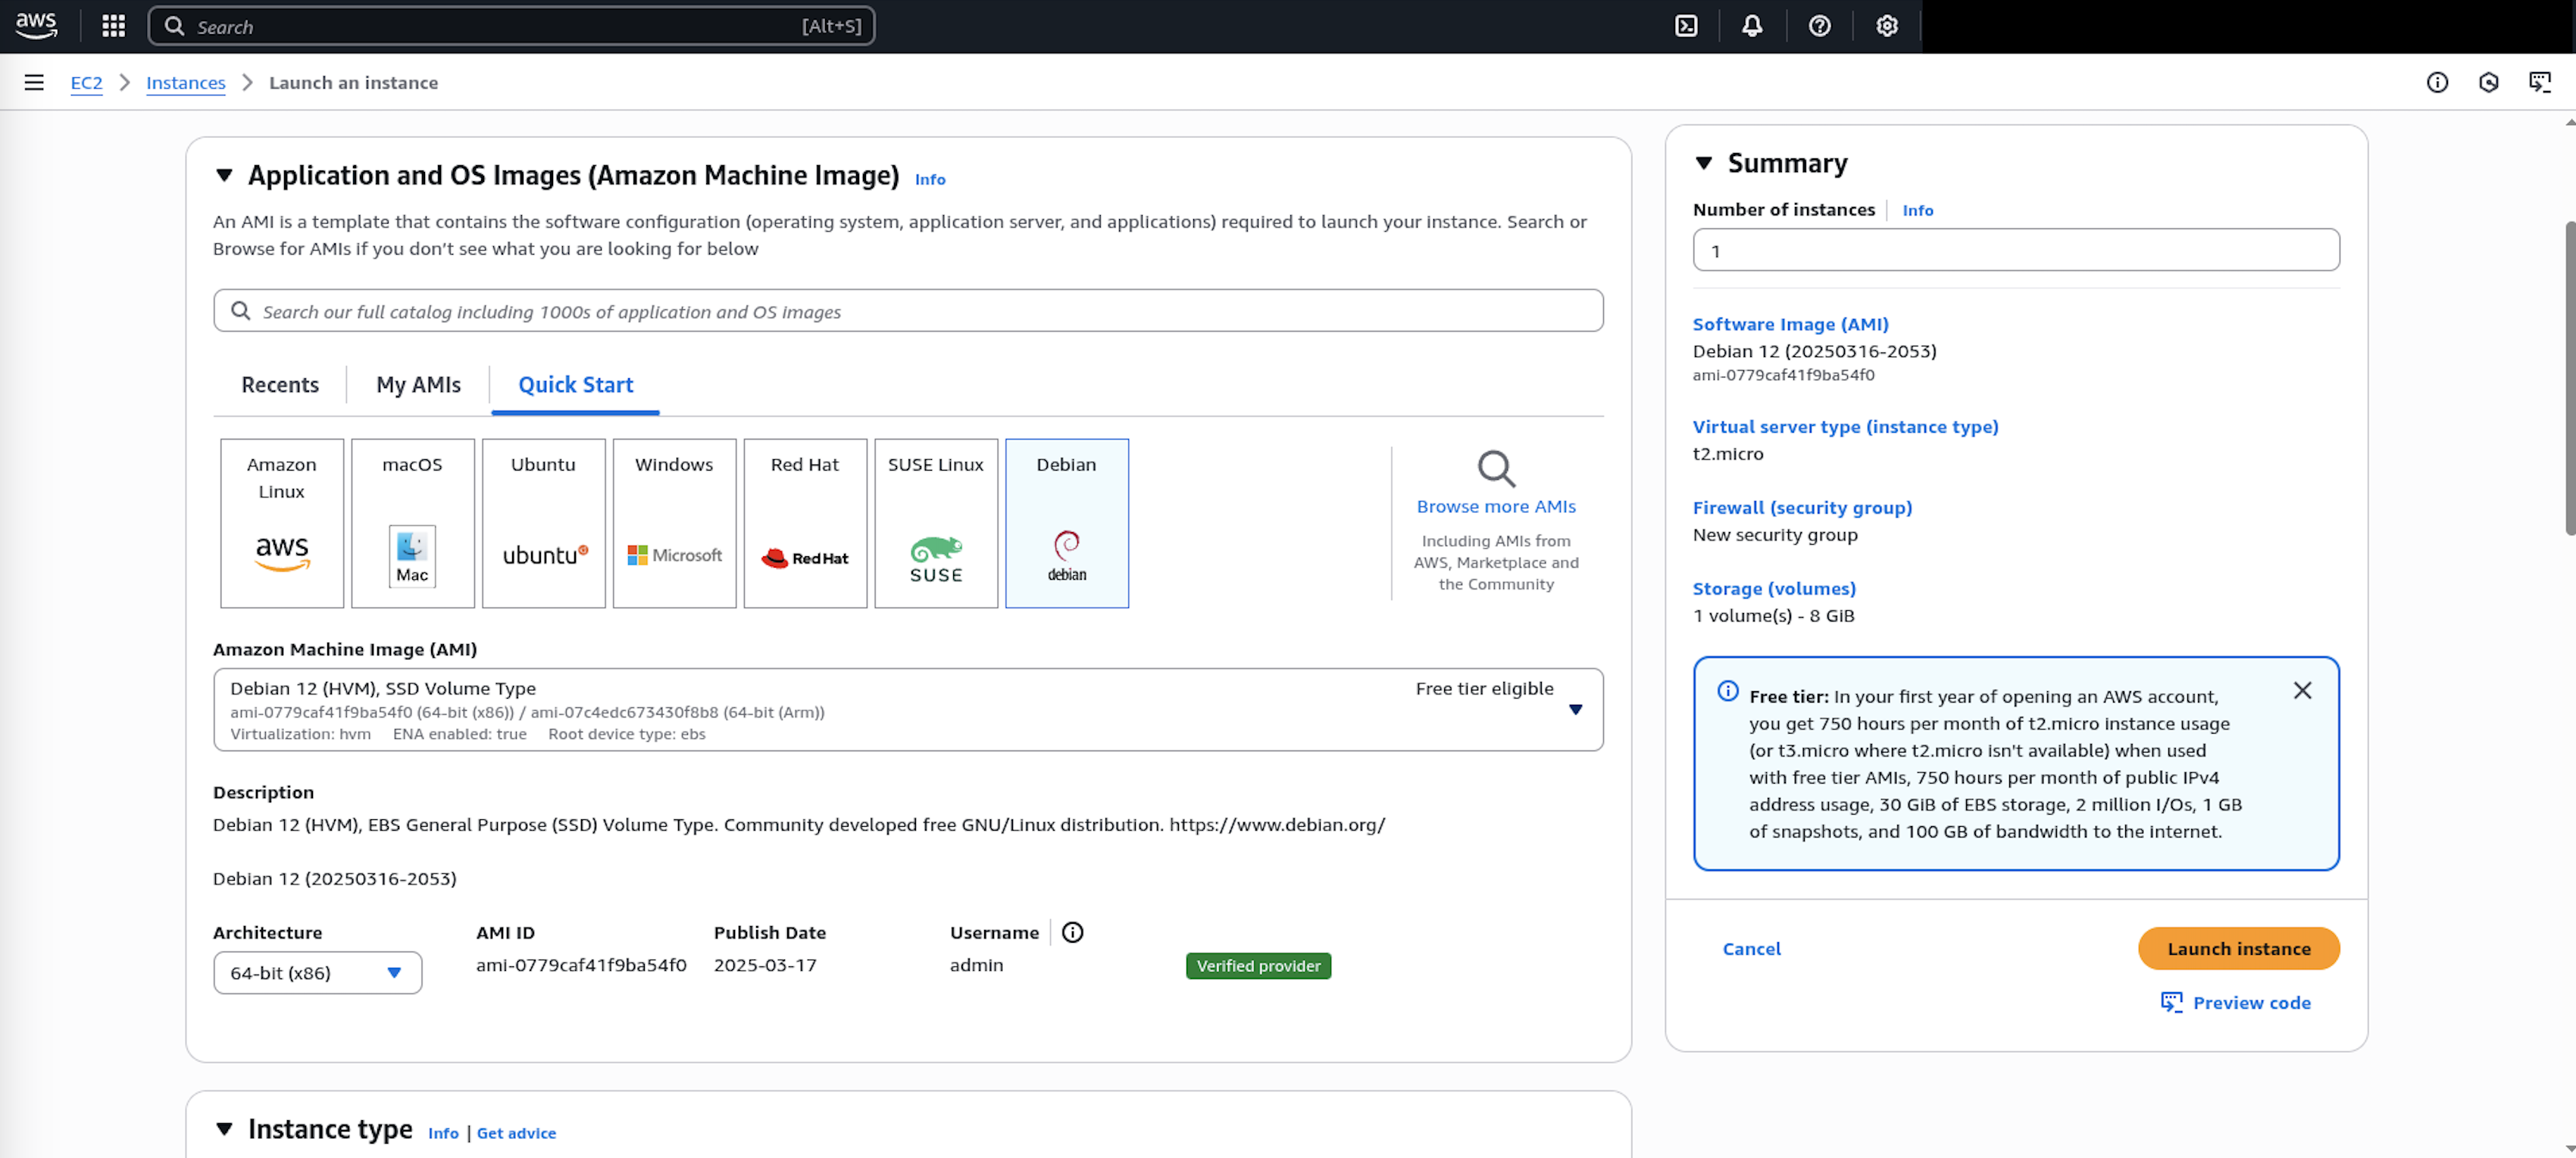The width and height of the screenshot is (2576, 1158).
Task: Click the Browse more AMIs magnifier icon
Action: pyautogui.click(x=1496, y=468)
